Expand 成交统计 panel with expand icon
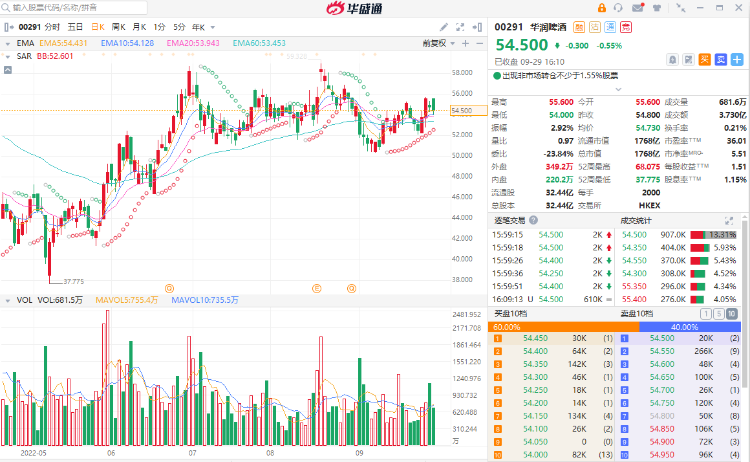The image size is (750, 462). [x=729, y=220]
